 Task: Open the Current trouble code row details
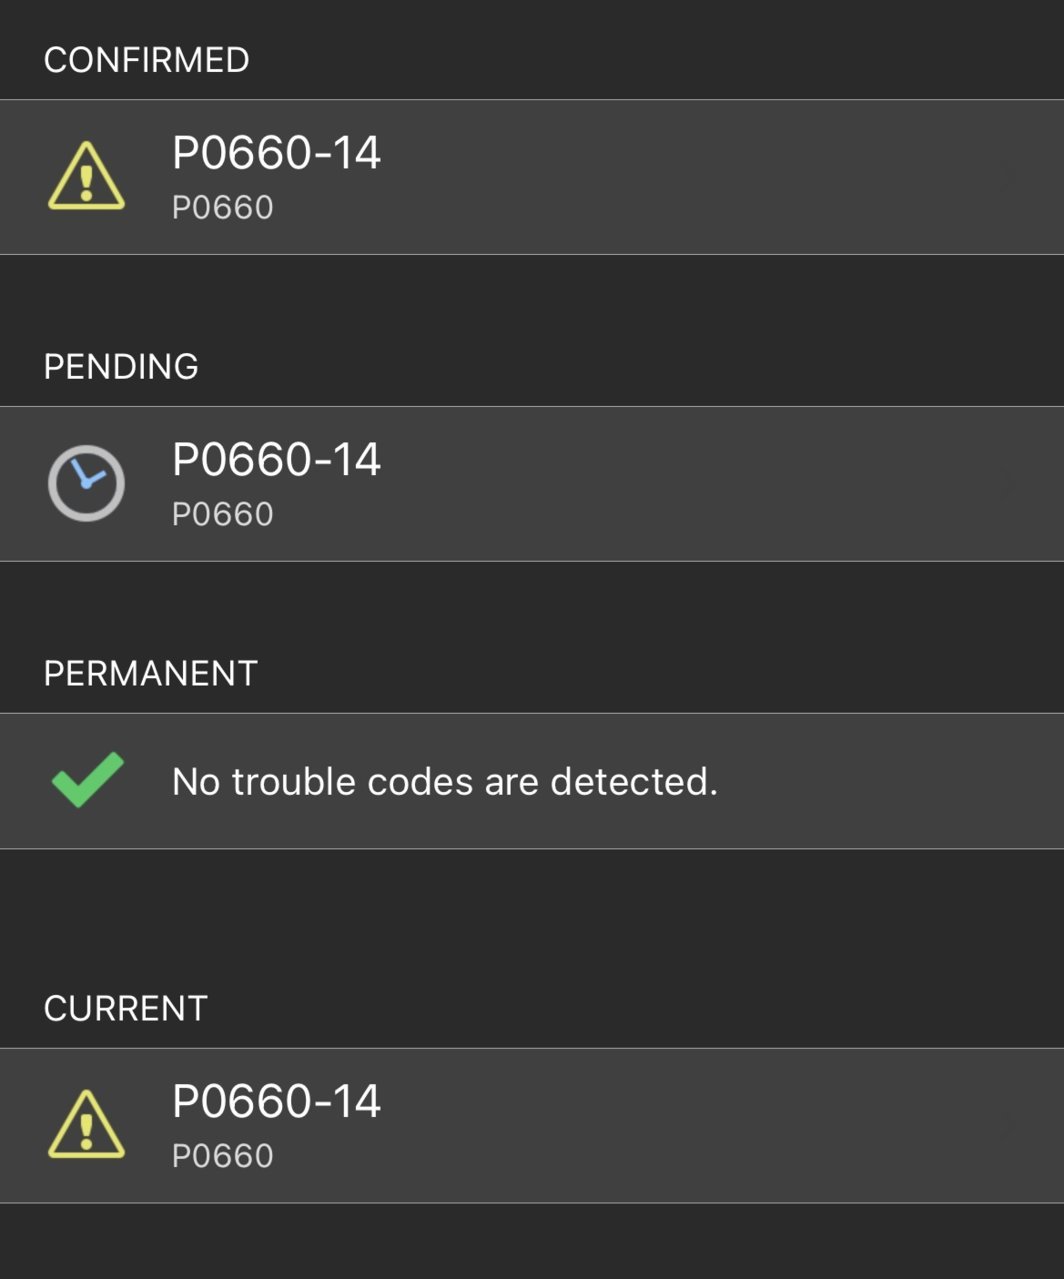tap(532, 1125)
